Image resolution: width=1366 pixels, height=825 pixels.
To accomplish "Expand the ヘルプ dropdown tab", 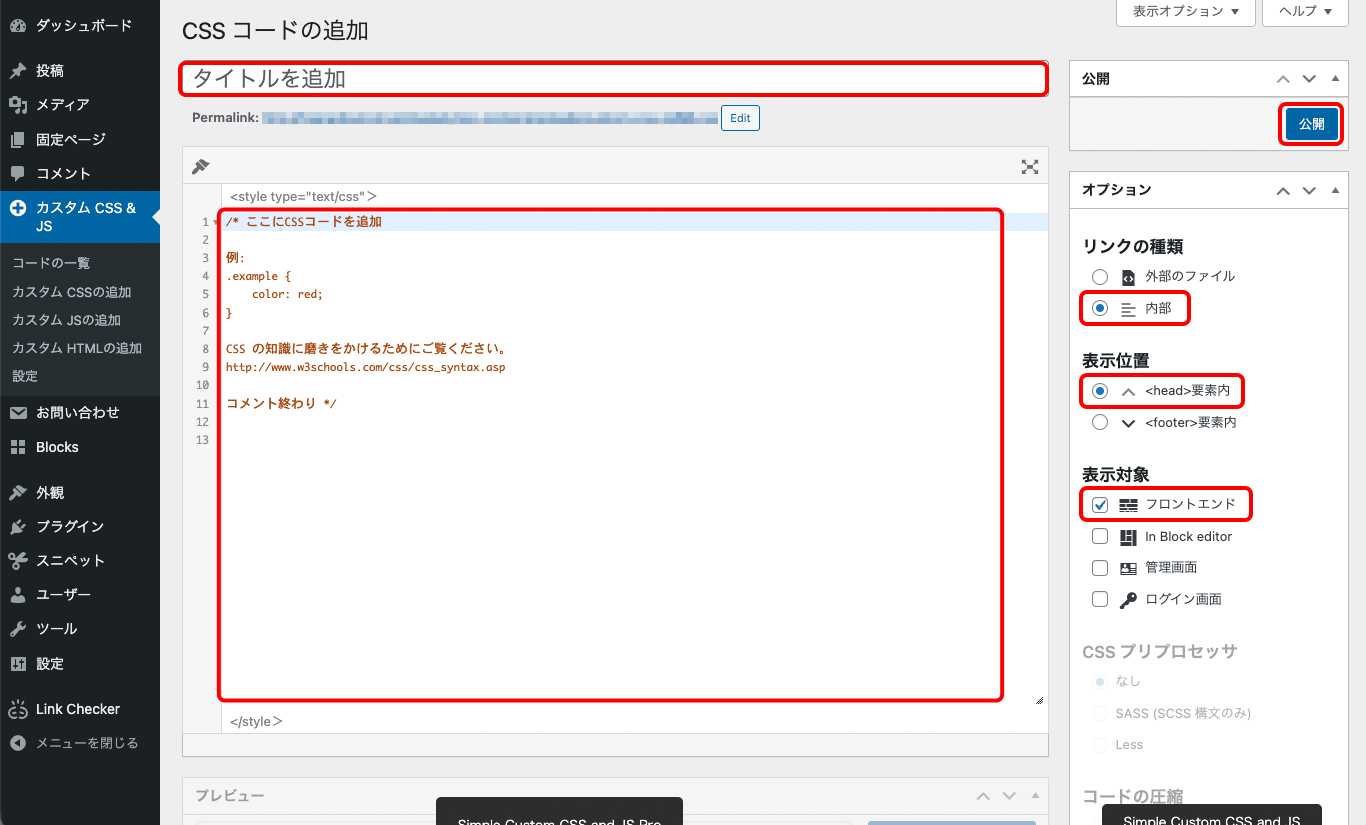I will [x=1305, y=12].
